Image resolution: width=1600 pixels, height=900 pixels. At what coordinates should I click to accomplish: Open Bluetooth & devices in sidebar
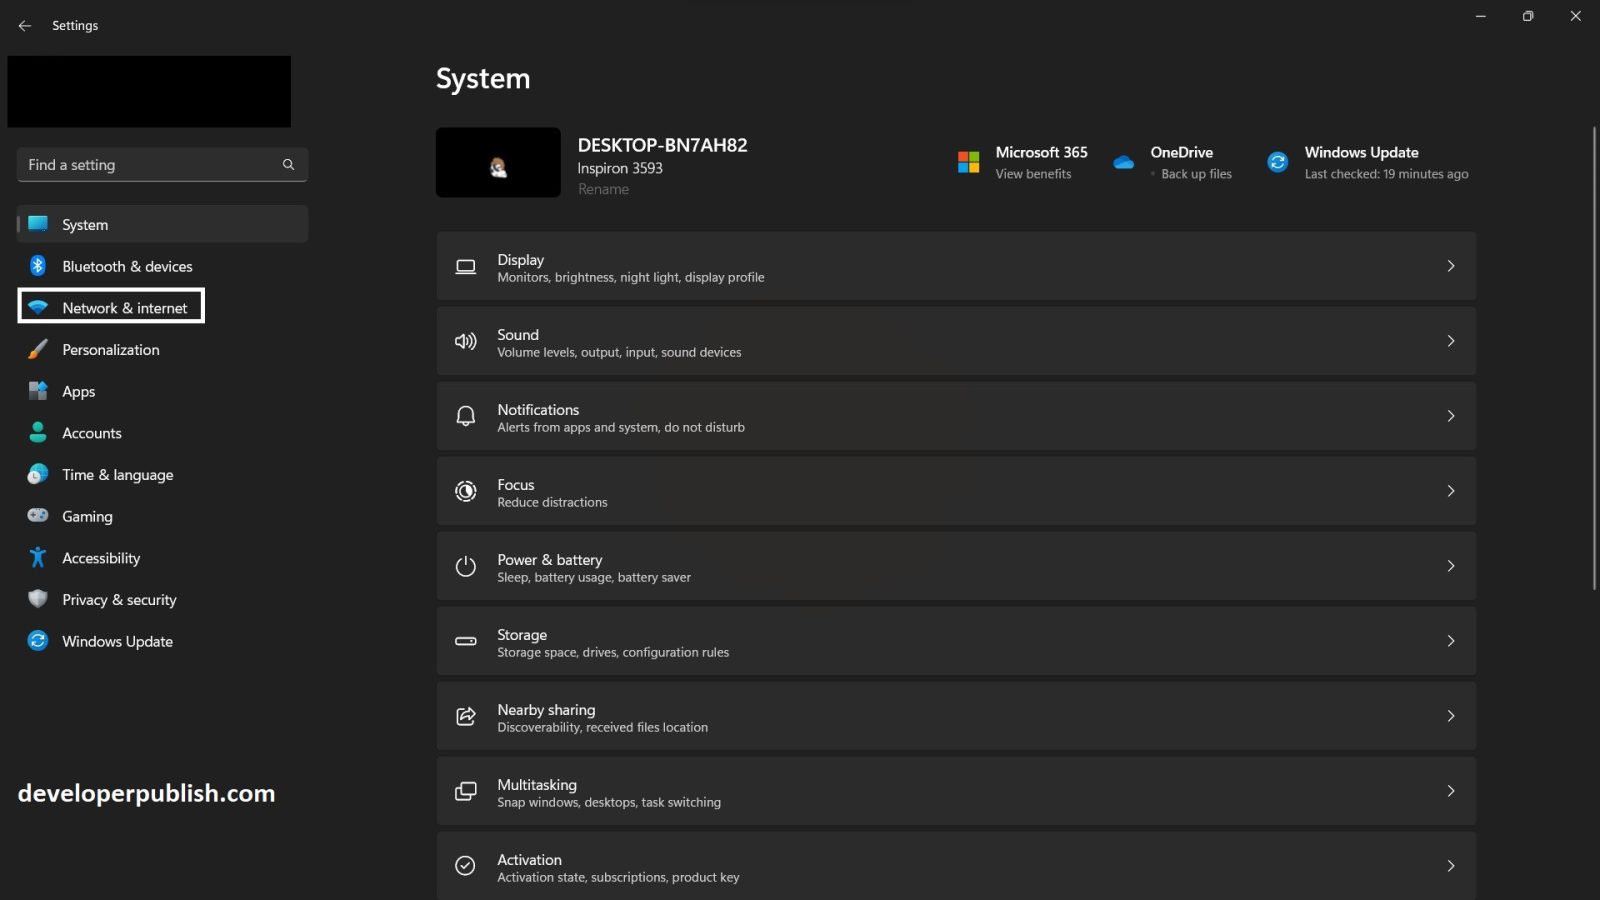click(x=162, y=266)
